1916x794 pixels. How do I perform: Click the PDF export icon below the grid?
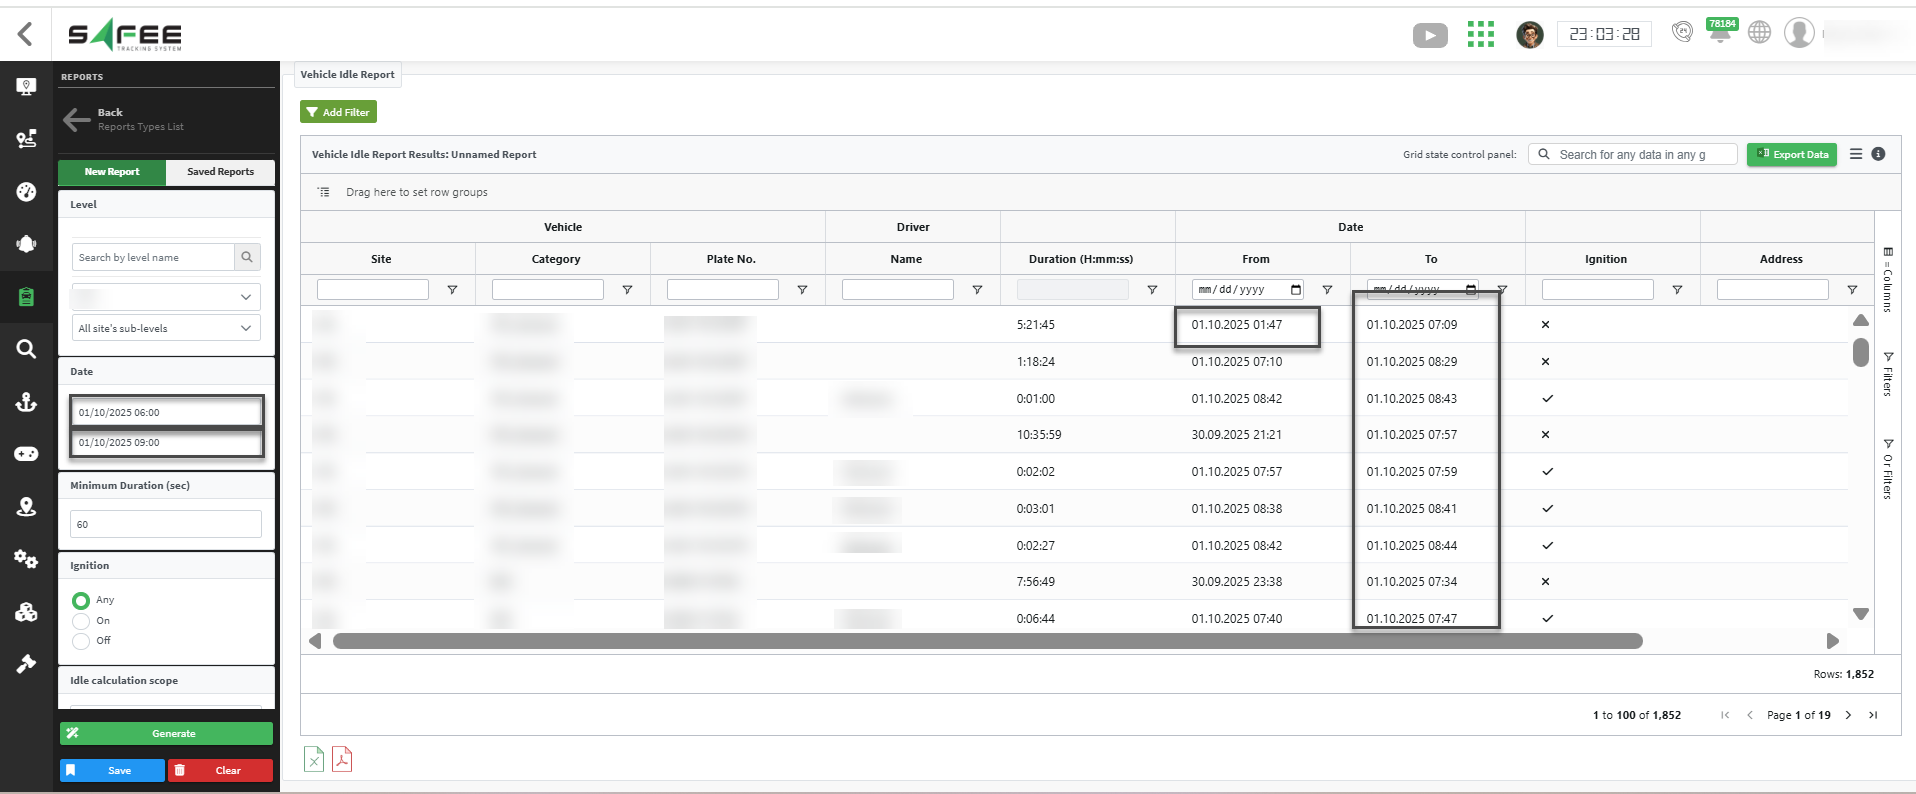coord(342,759)
